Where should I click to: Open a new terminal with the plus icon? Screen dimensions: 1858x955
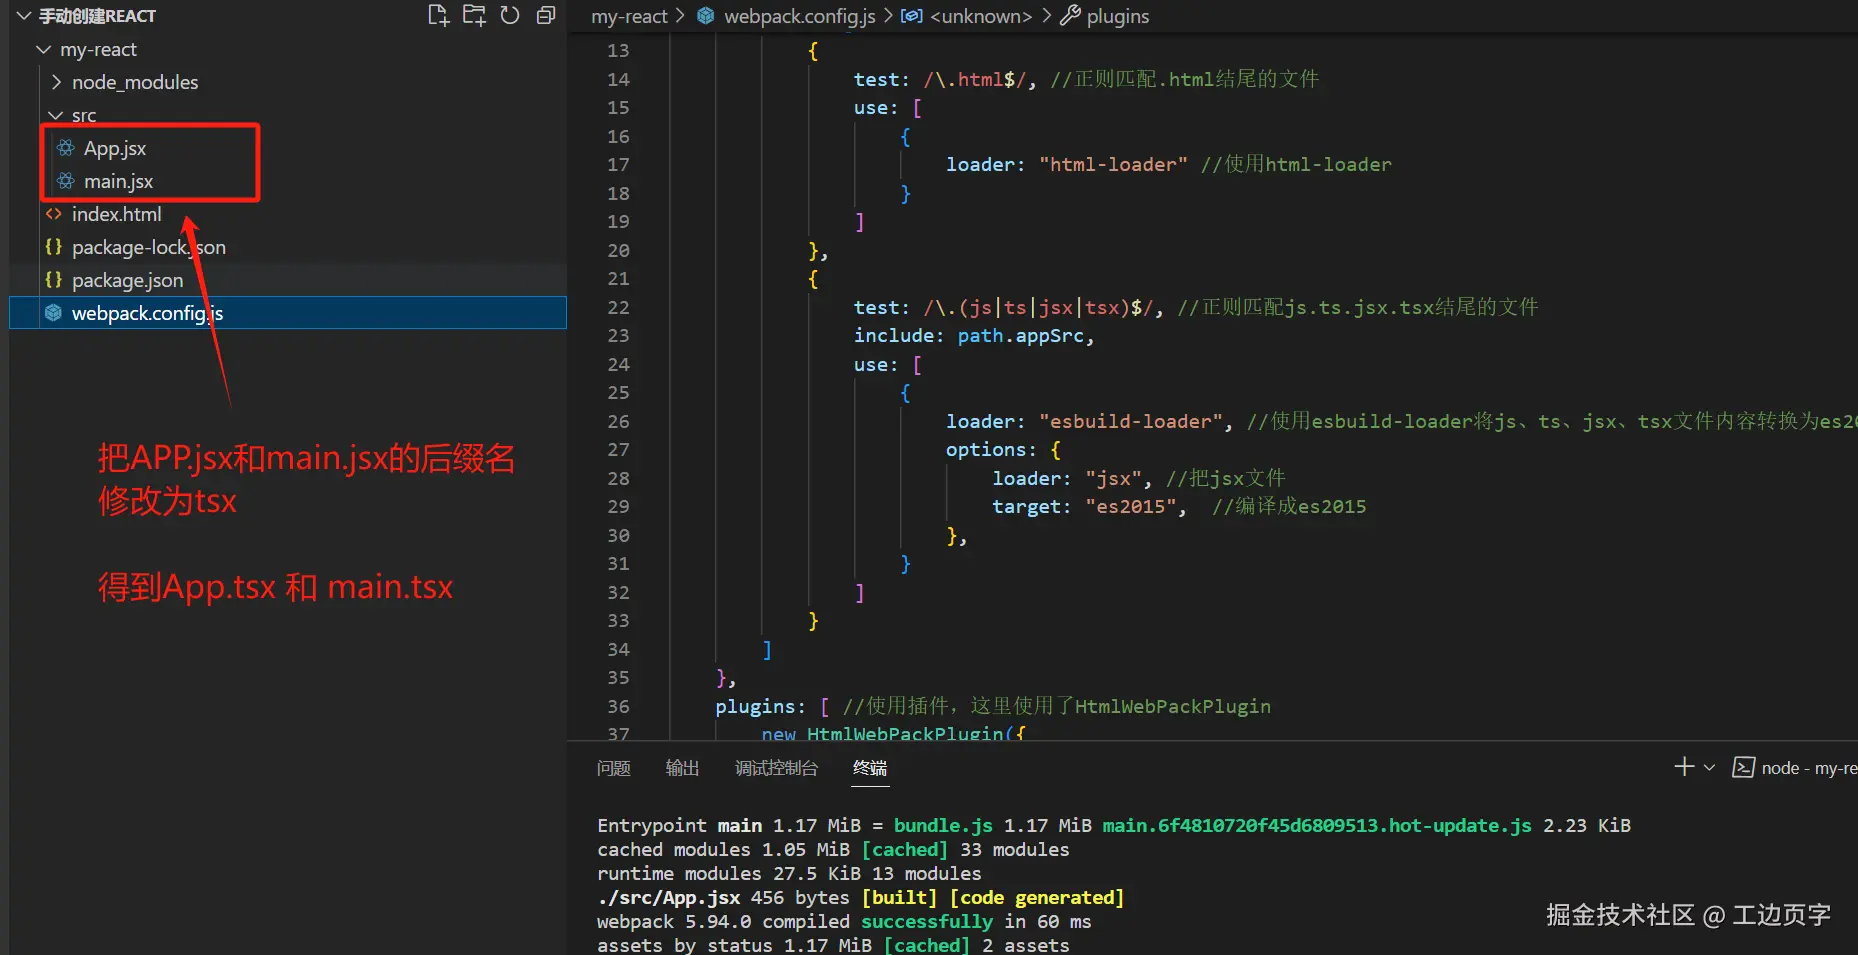pyautogui.click(x=1684, y=767)
